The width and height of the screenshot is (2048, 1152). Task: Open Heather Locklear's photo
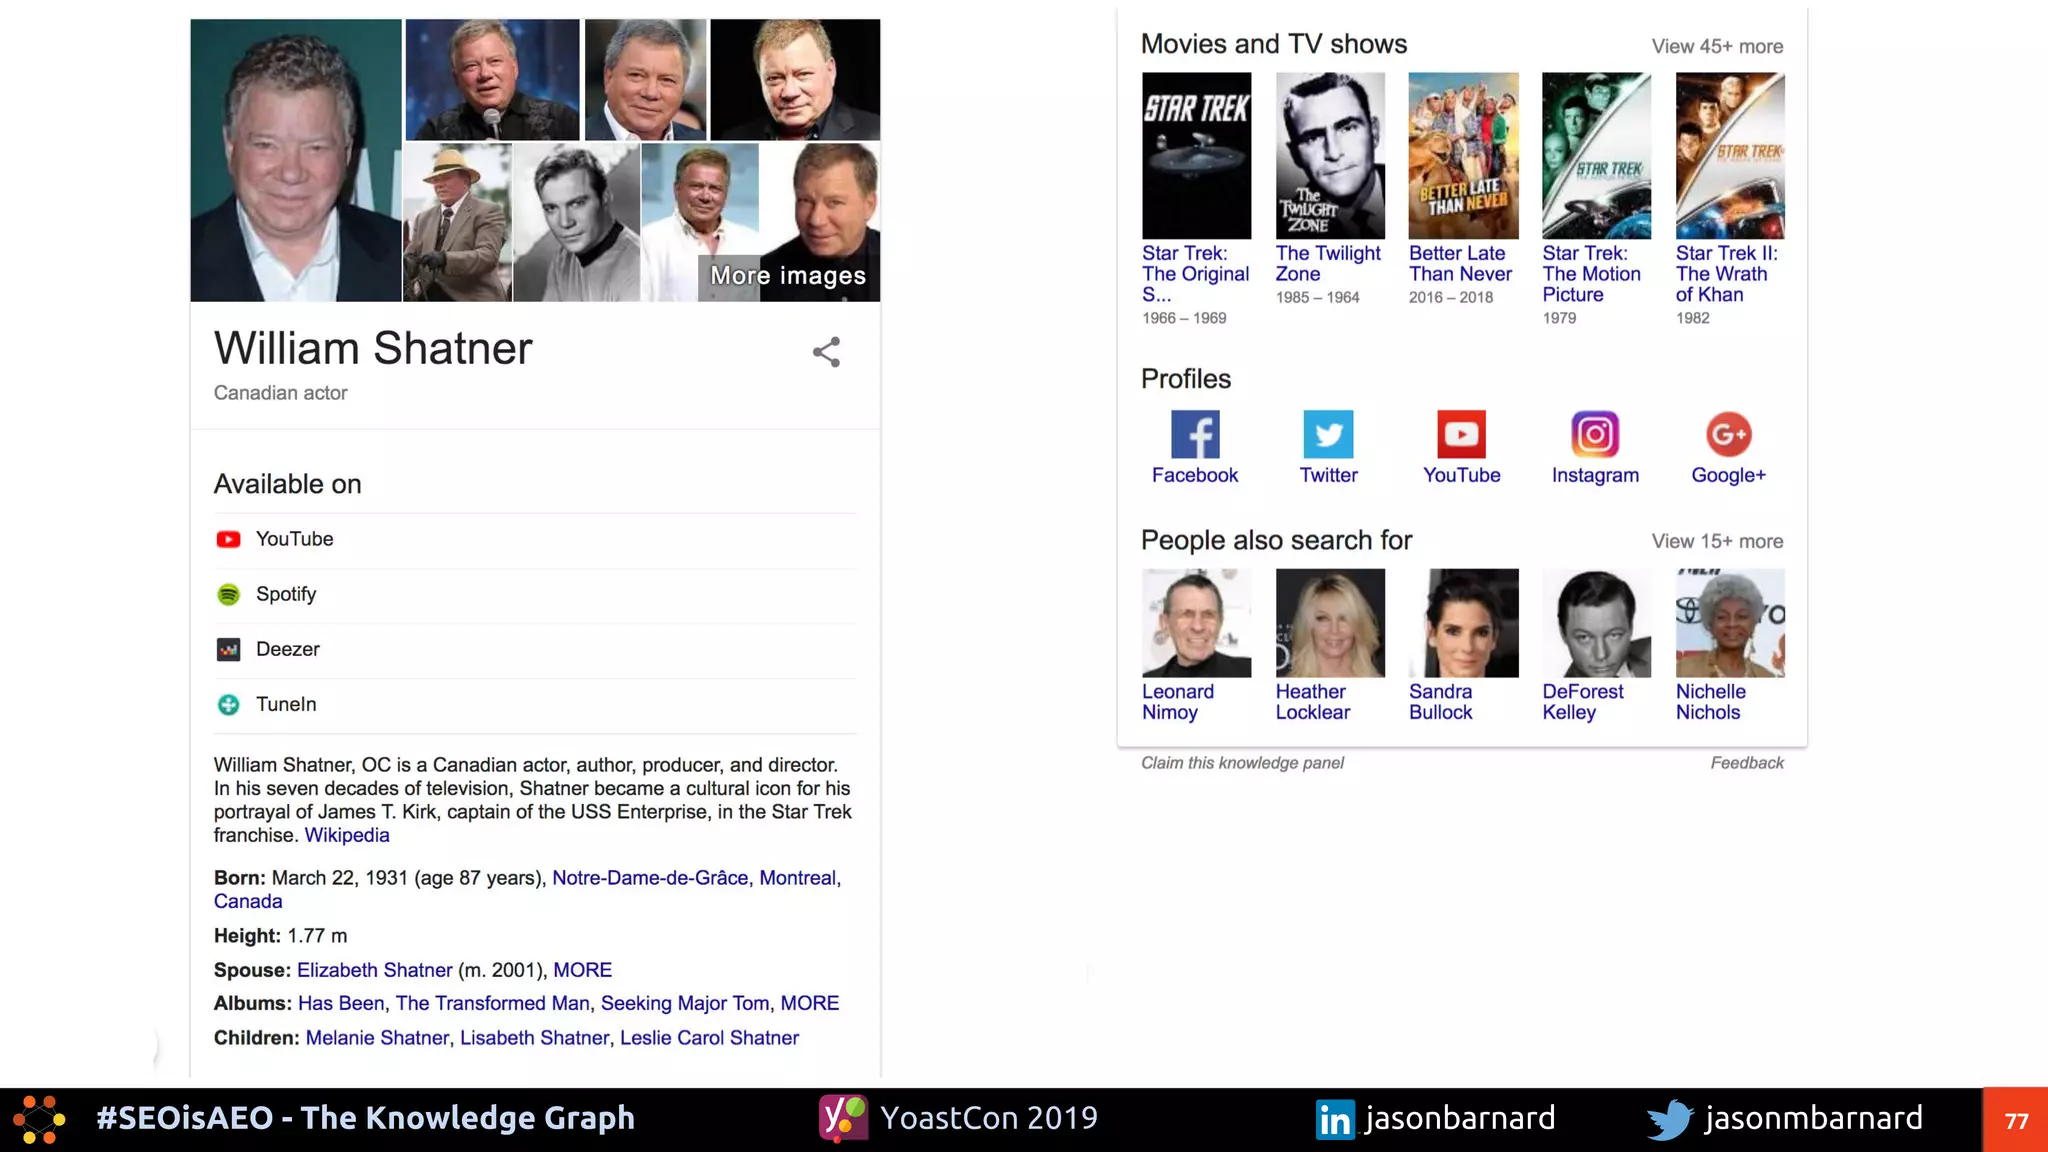1330,623
